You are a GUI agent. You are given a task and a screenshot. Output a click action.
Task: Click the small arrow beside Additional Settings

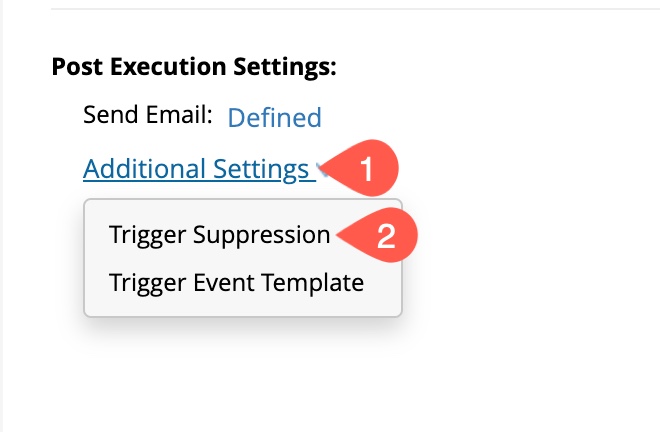[x=318, y=169]
